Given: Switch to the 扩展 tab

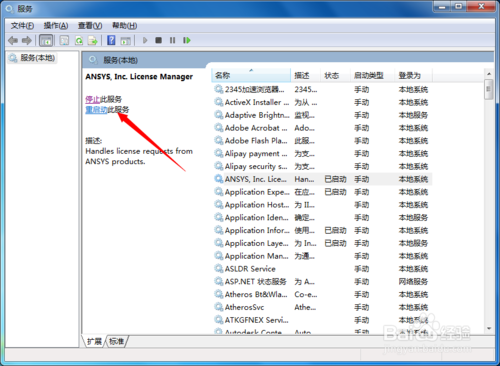Looking at the screenshot, I should click(94, 341).
